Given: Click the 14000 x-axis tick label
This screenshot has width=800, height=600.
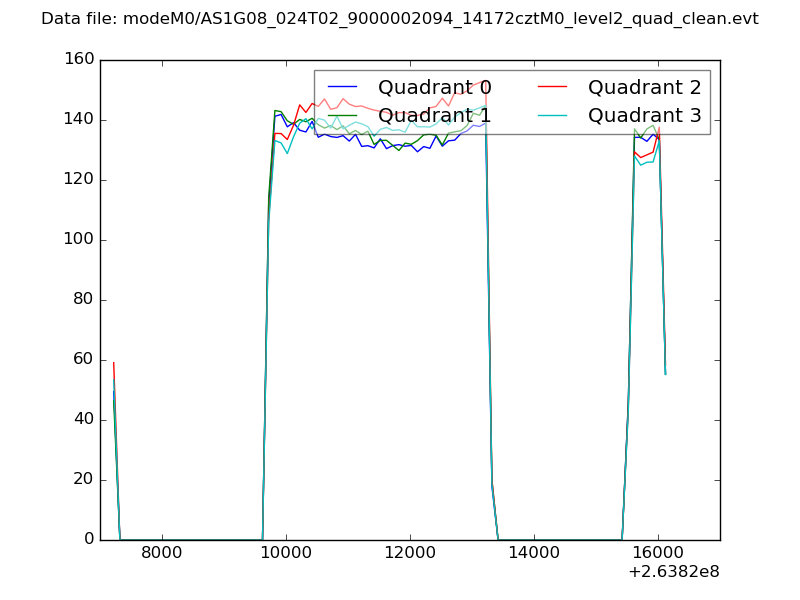Looking at the screenshot, I should tap(534, 551).
